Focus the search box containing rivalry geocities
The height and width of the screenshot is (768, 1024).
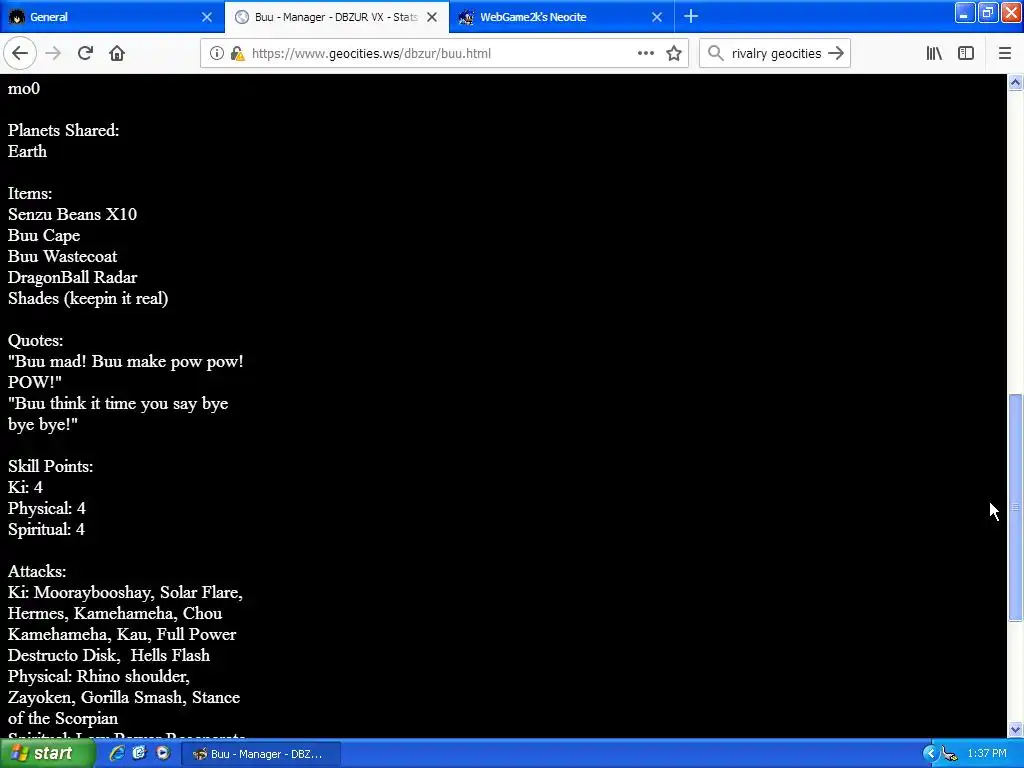point(776,54)
